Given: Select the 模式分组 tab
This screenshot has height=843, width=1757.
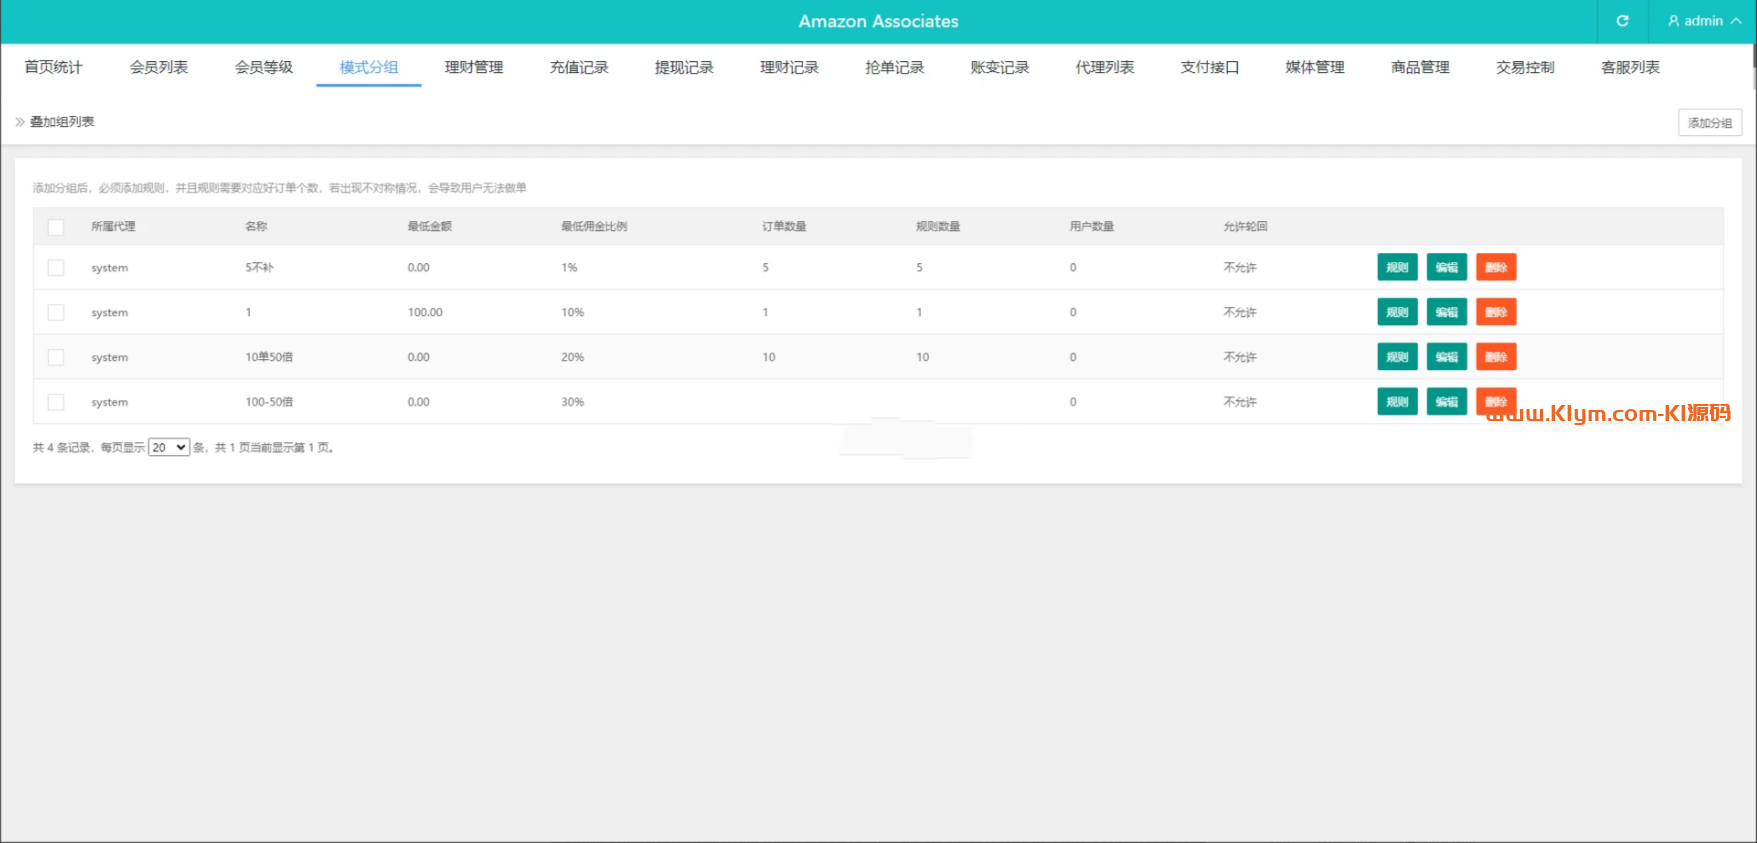Looking at the screenshot, I should point(369,67).
